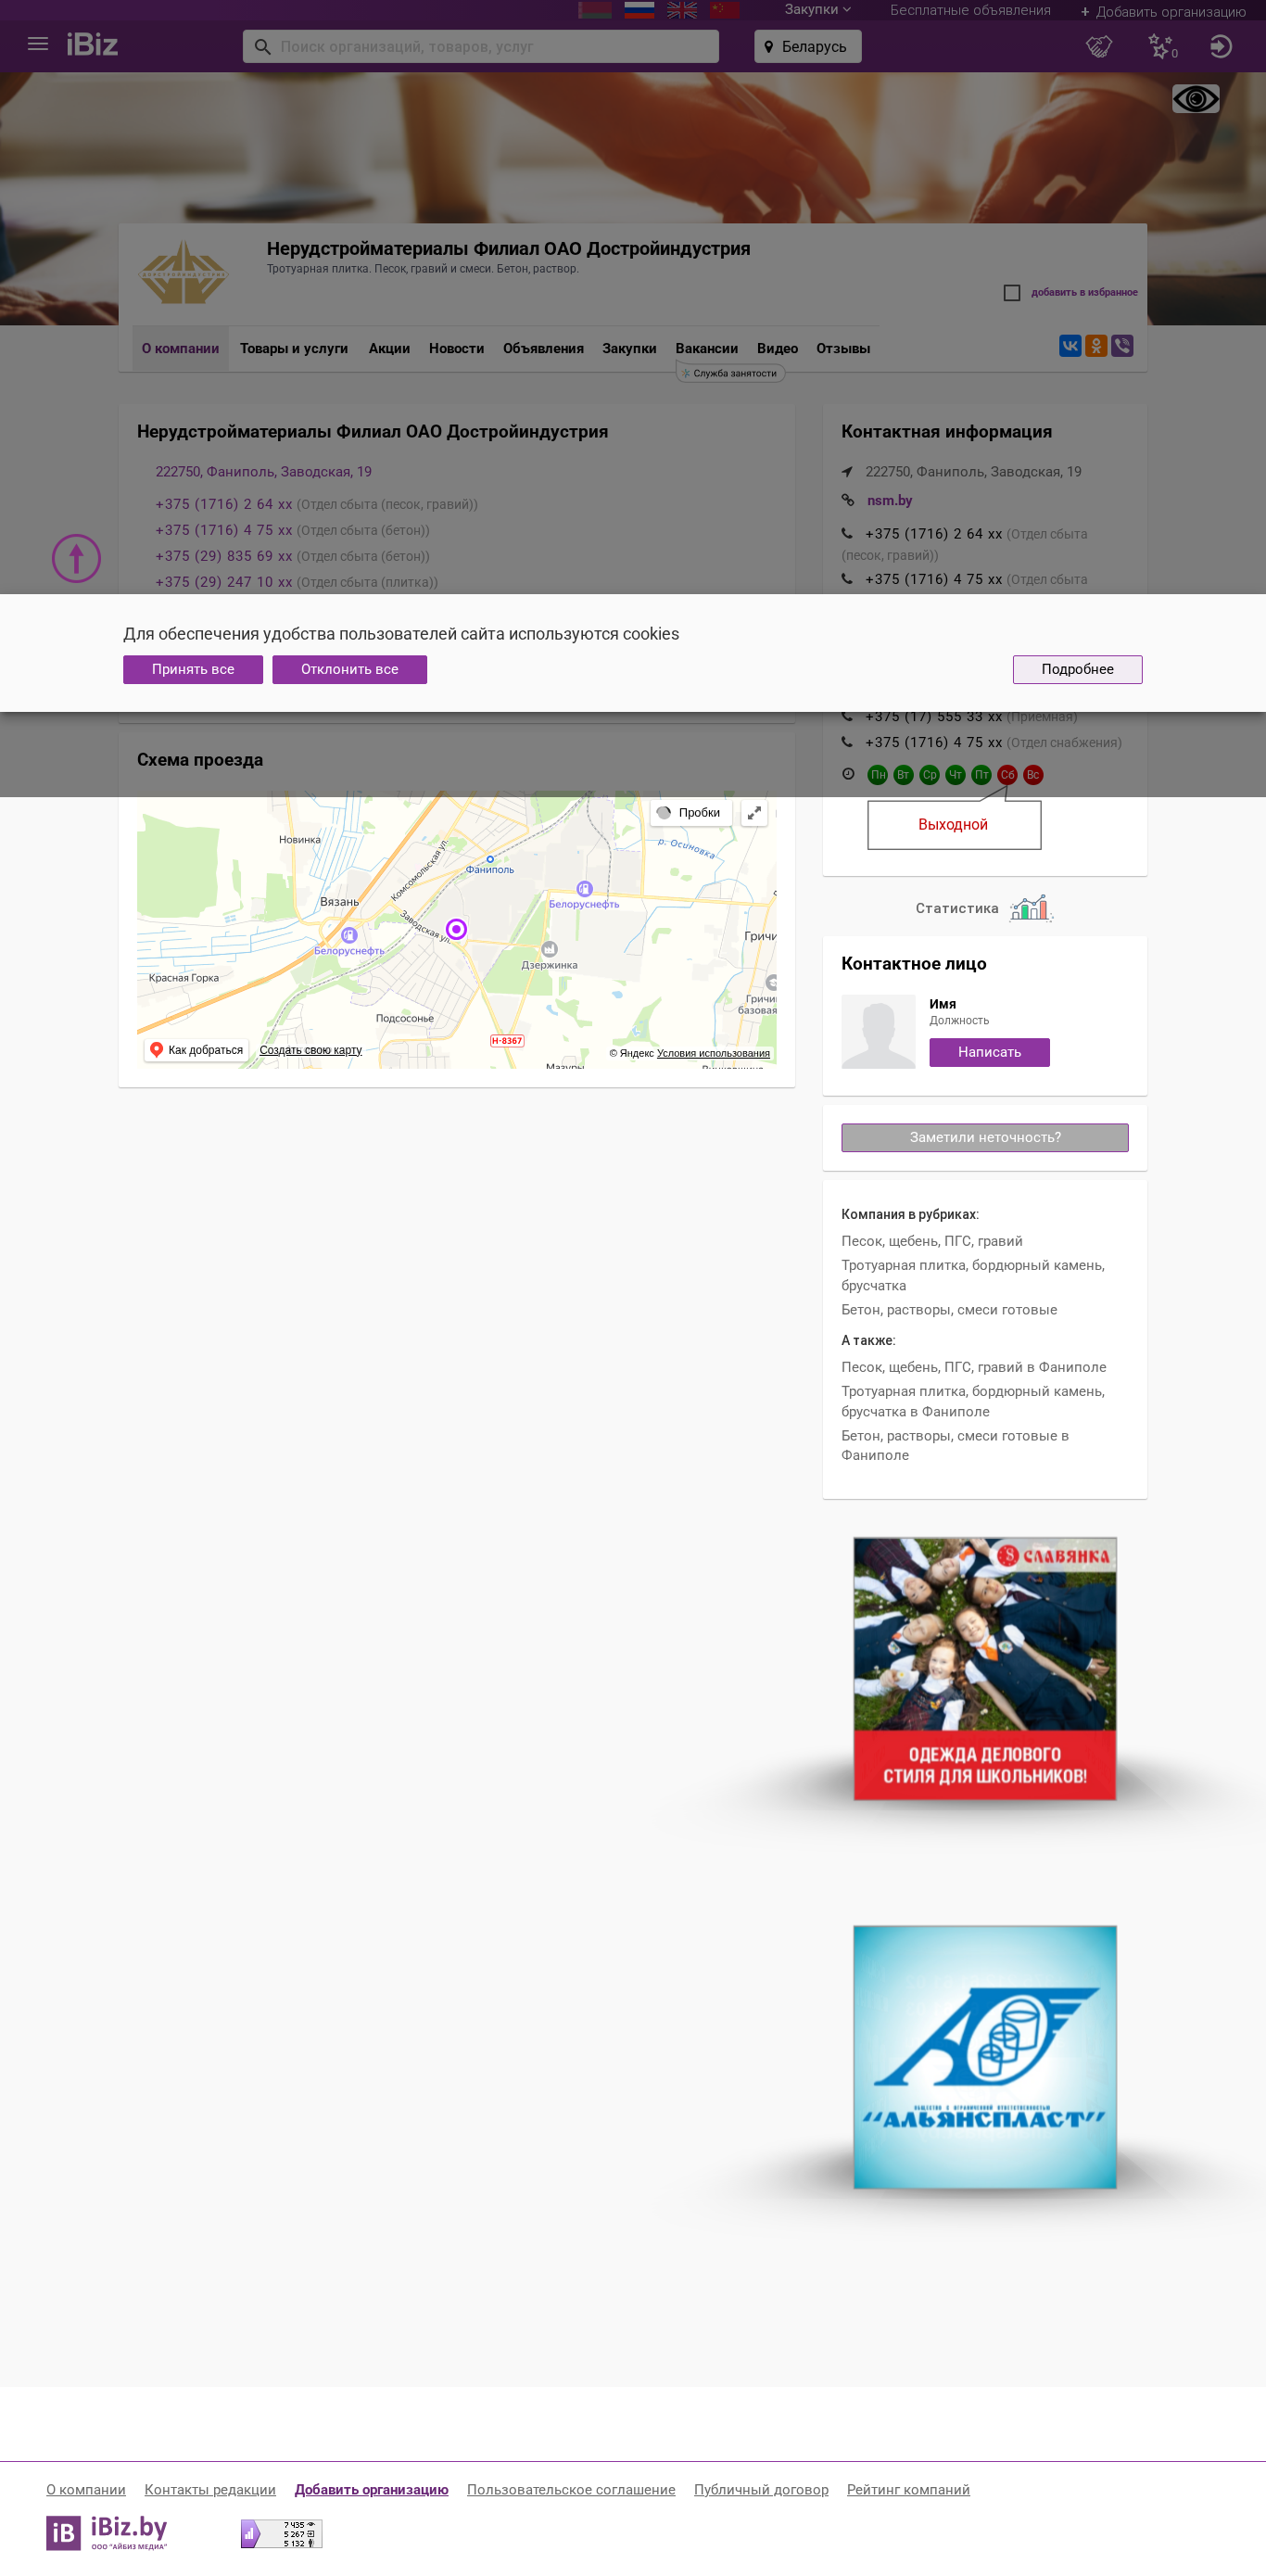
Task: Click the Принять все cookies button
Action: click(193, 669)
